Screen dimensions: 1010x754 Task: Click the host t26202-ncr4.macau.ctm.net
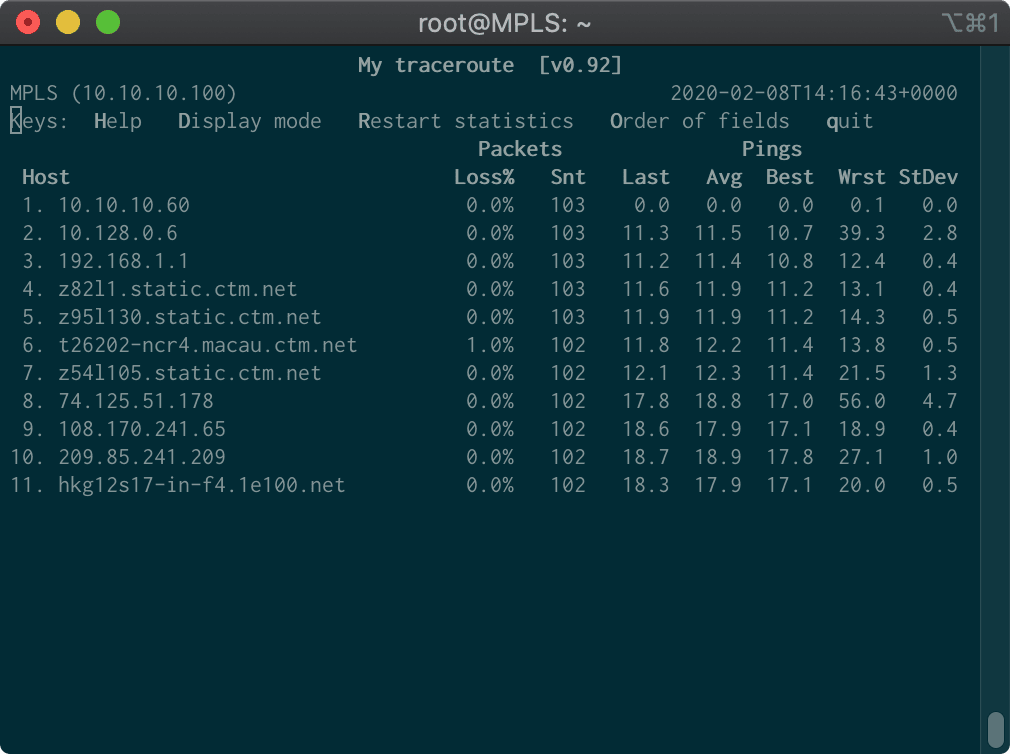pos(207,346)
